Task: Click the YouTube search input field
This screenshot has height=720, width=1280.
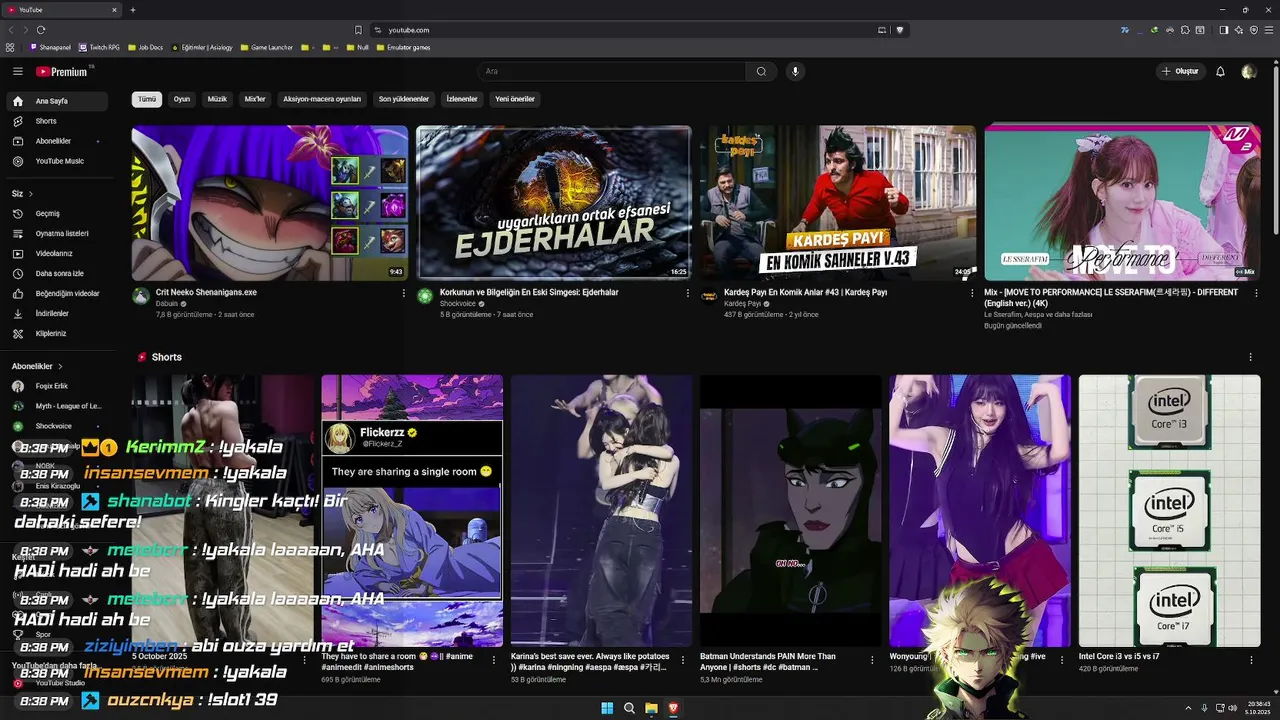Action: tap(610, 71)
